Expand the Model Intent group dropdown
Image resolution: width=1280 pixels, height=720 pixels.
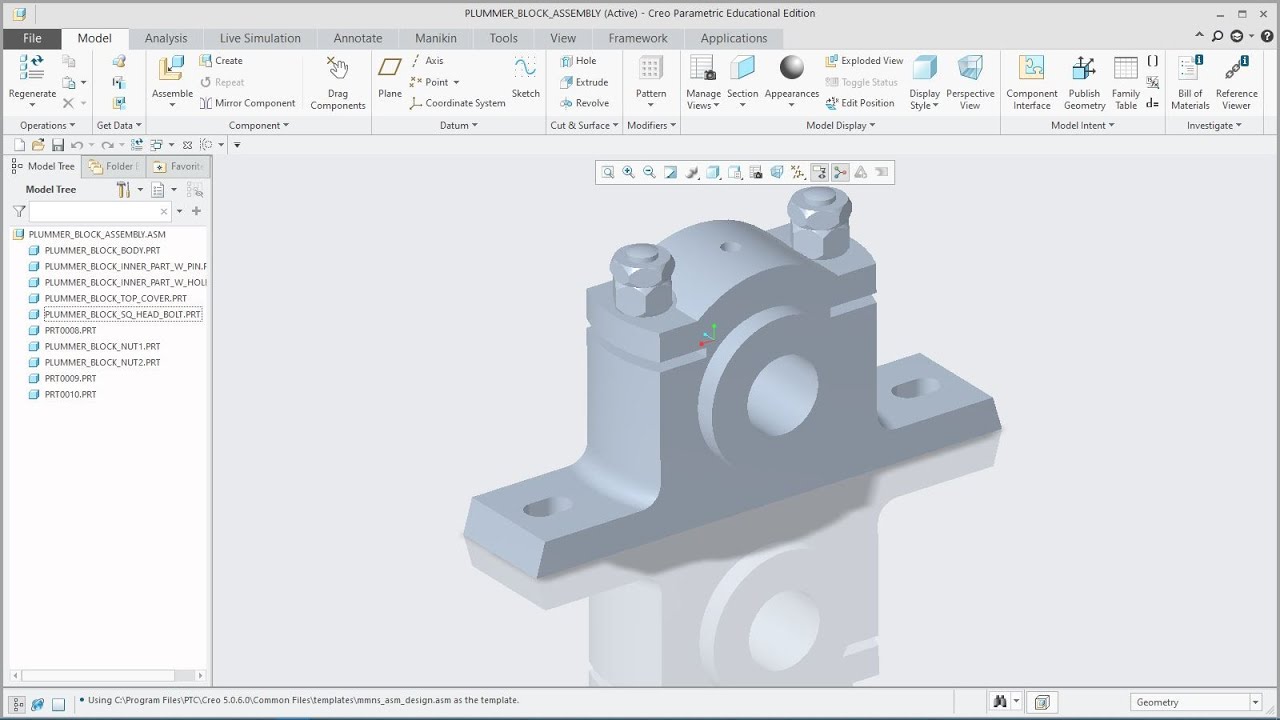pyautogui.click(x=1083, y=125)
